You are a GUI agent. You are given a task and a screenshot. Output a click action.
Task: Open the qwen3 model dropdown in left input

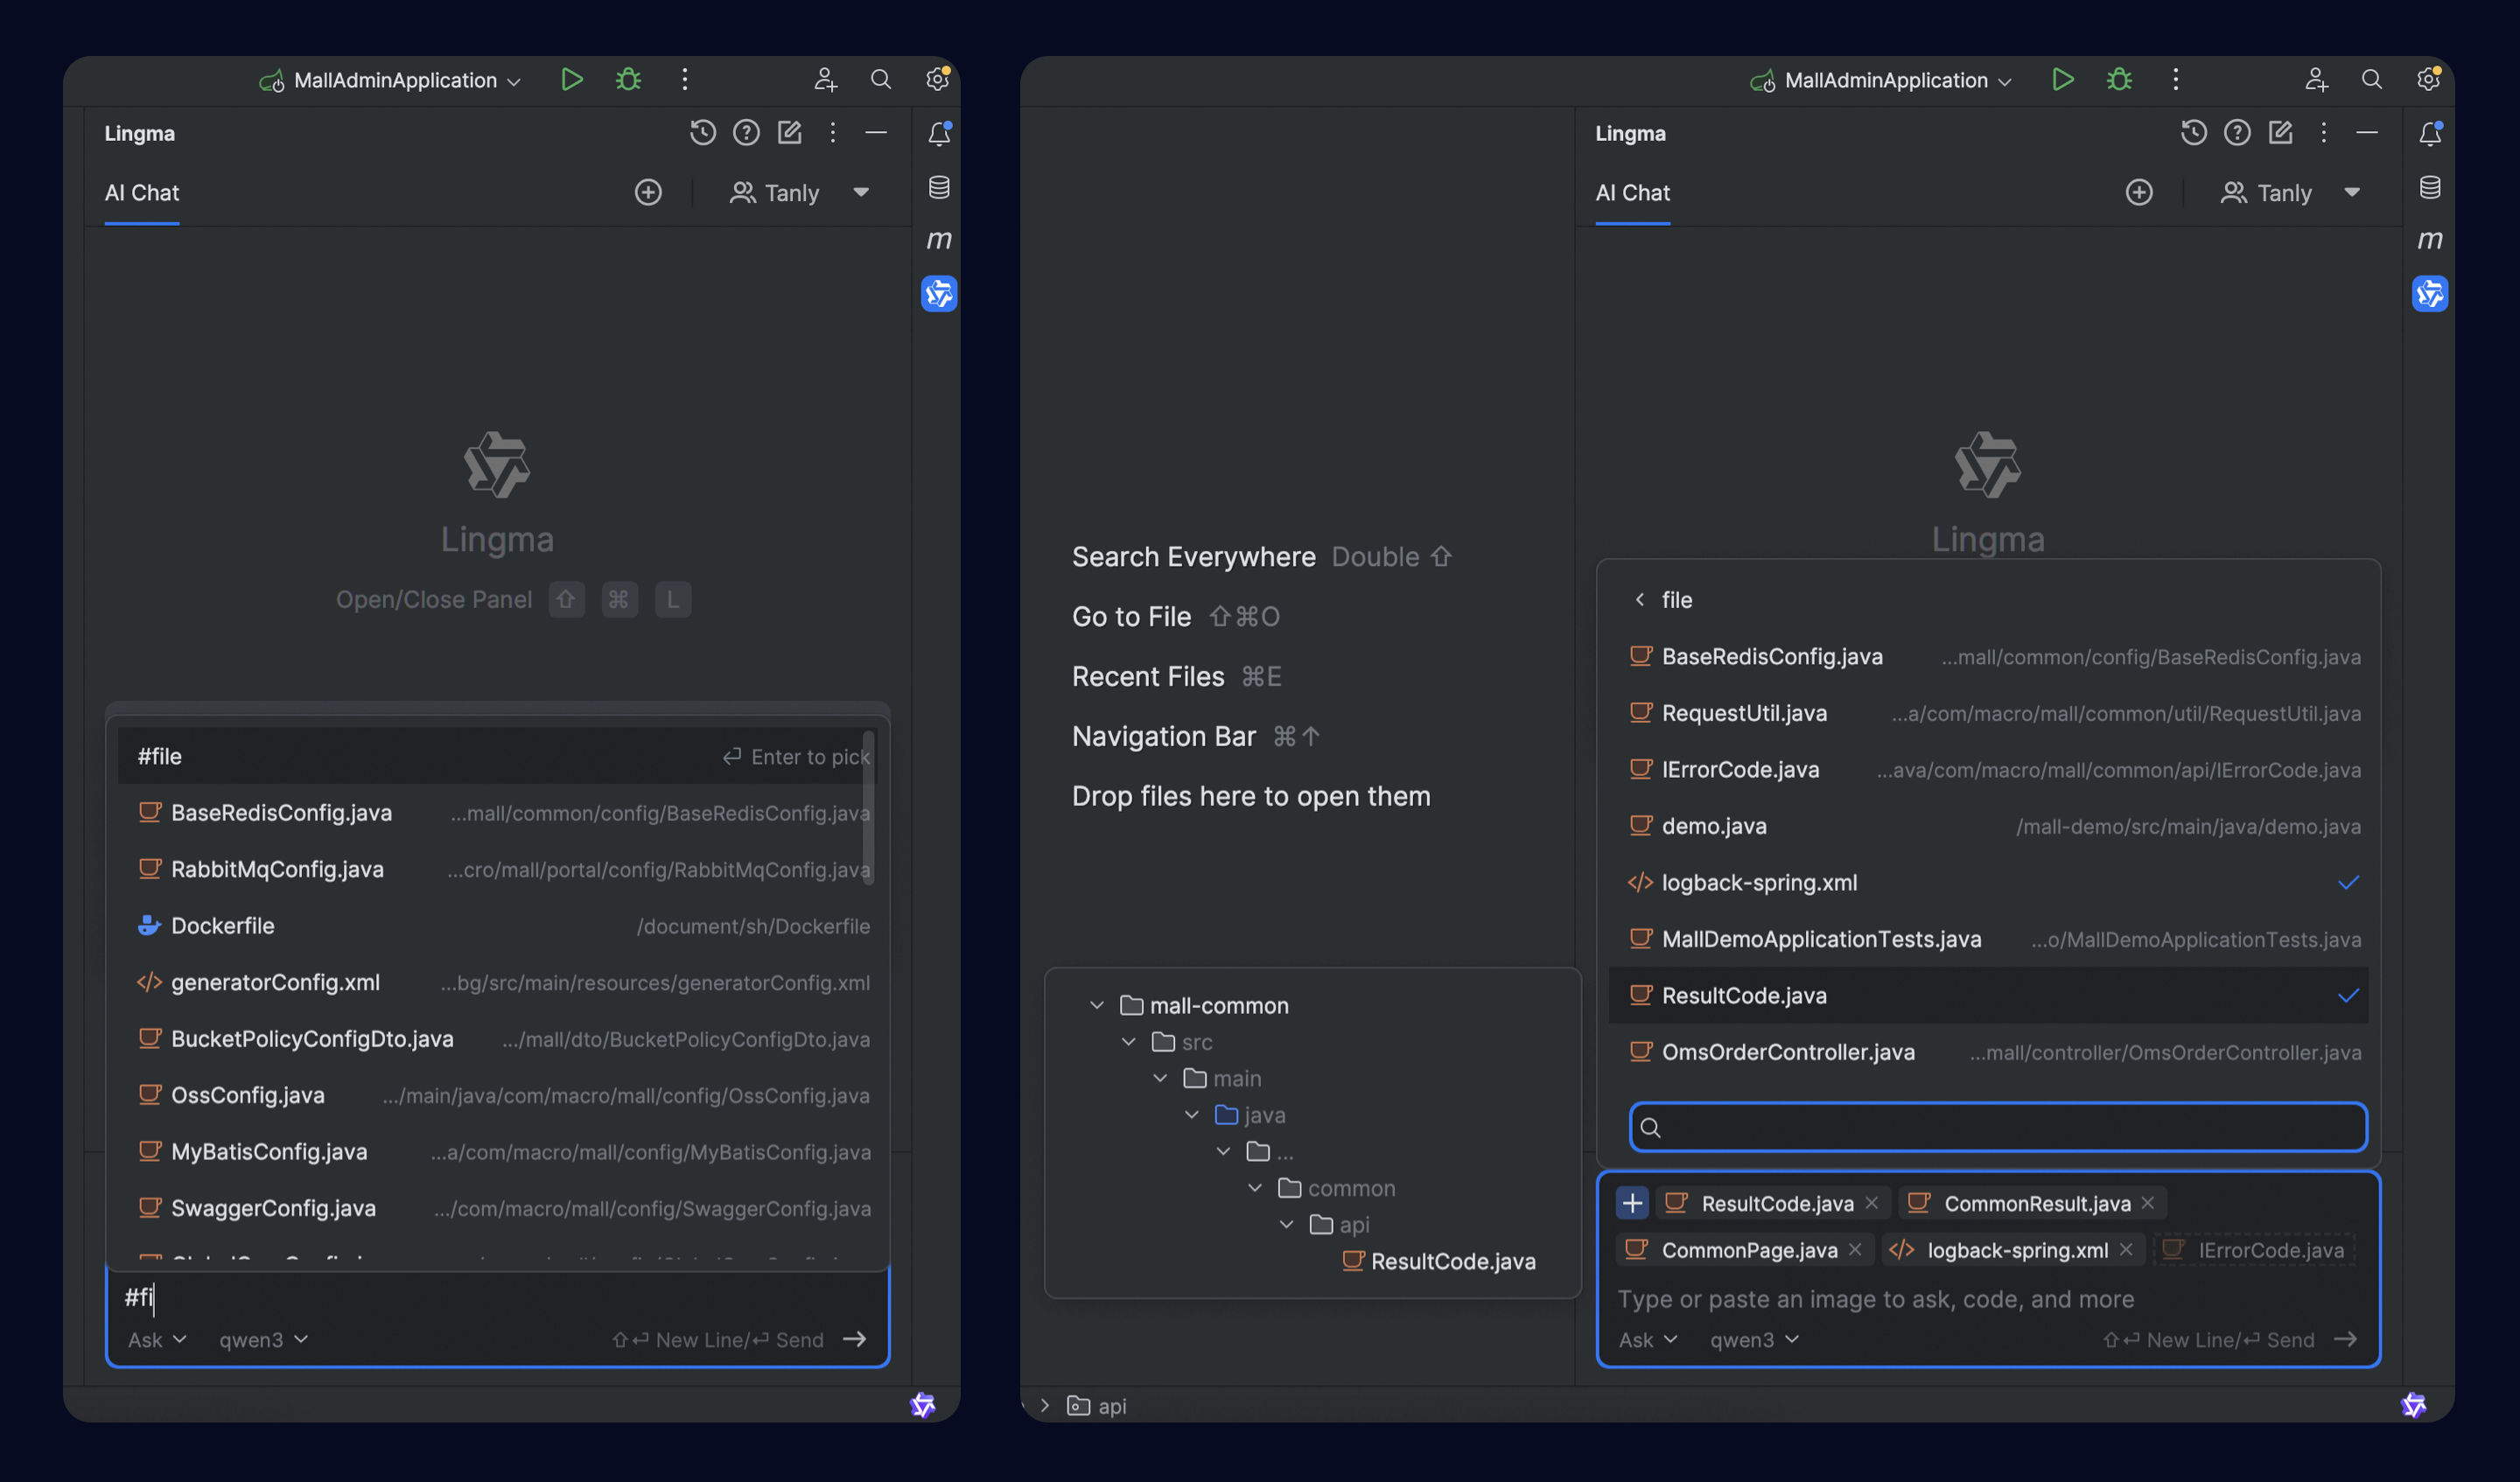(x=263, y=1339)
